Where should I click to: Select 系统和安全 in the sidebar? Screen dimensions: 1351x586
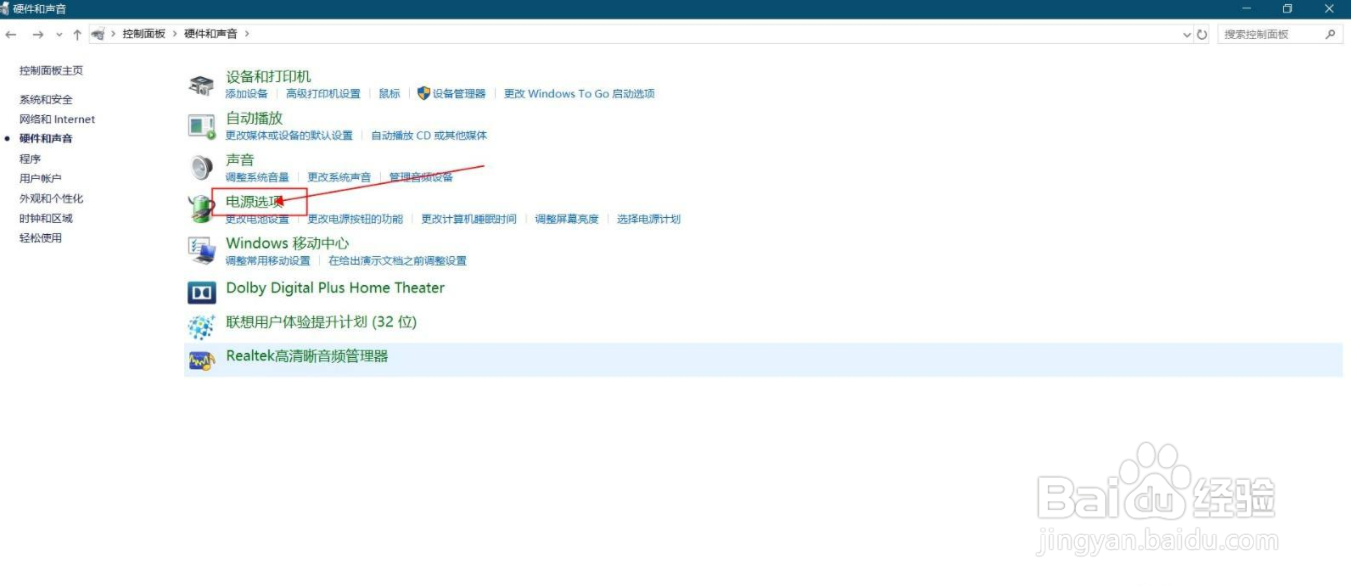[x=44, y=99]
